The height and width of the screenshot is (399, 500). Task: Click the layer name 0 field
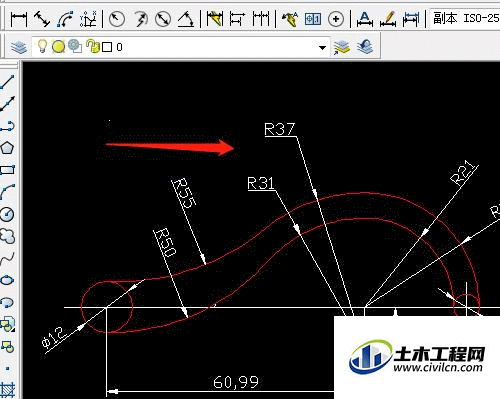[120, 47]
